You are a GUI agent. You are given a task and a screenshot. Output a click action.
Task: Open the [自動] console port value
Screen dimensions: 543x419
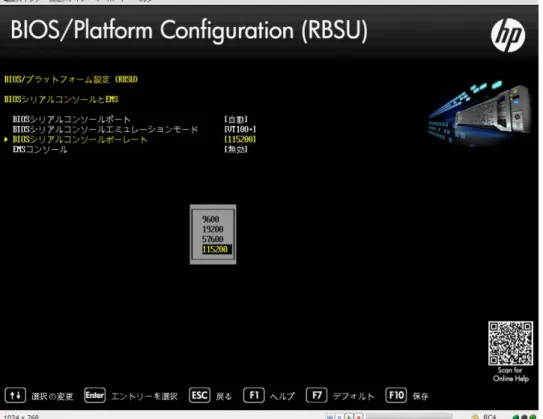coord(236,119)
